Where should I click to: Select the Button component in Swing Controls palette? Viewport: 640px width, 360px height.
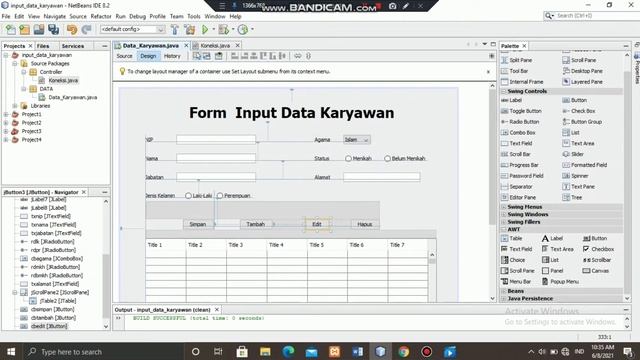coord(575,100)
